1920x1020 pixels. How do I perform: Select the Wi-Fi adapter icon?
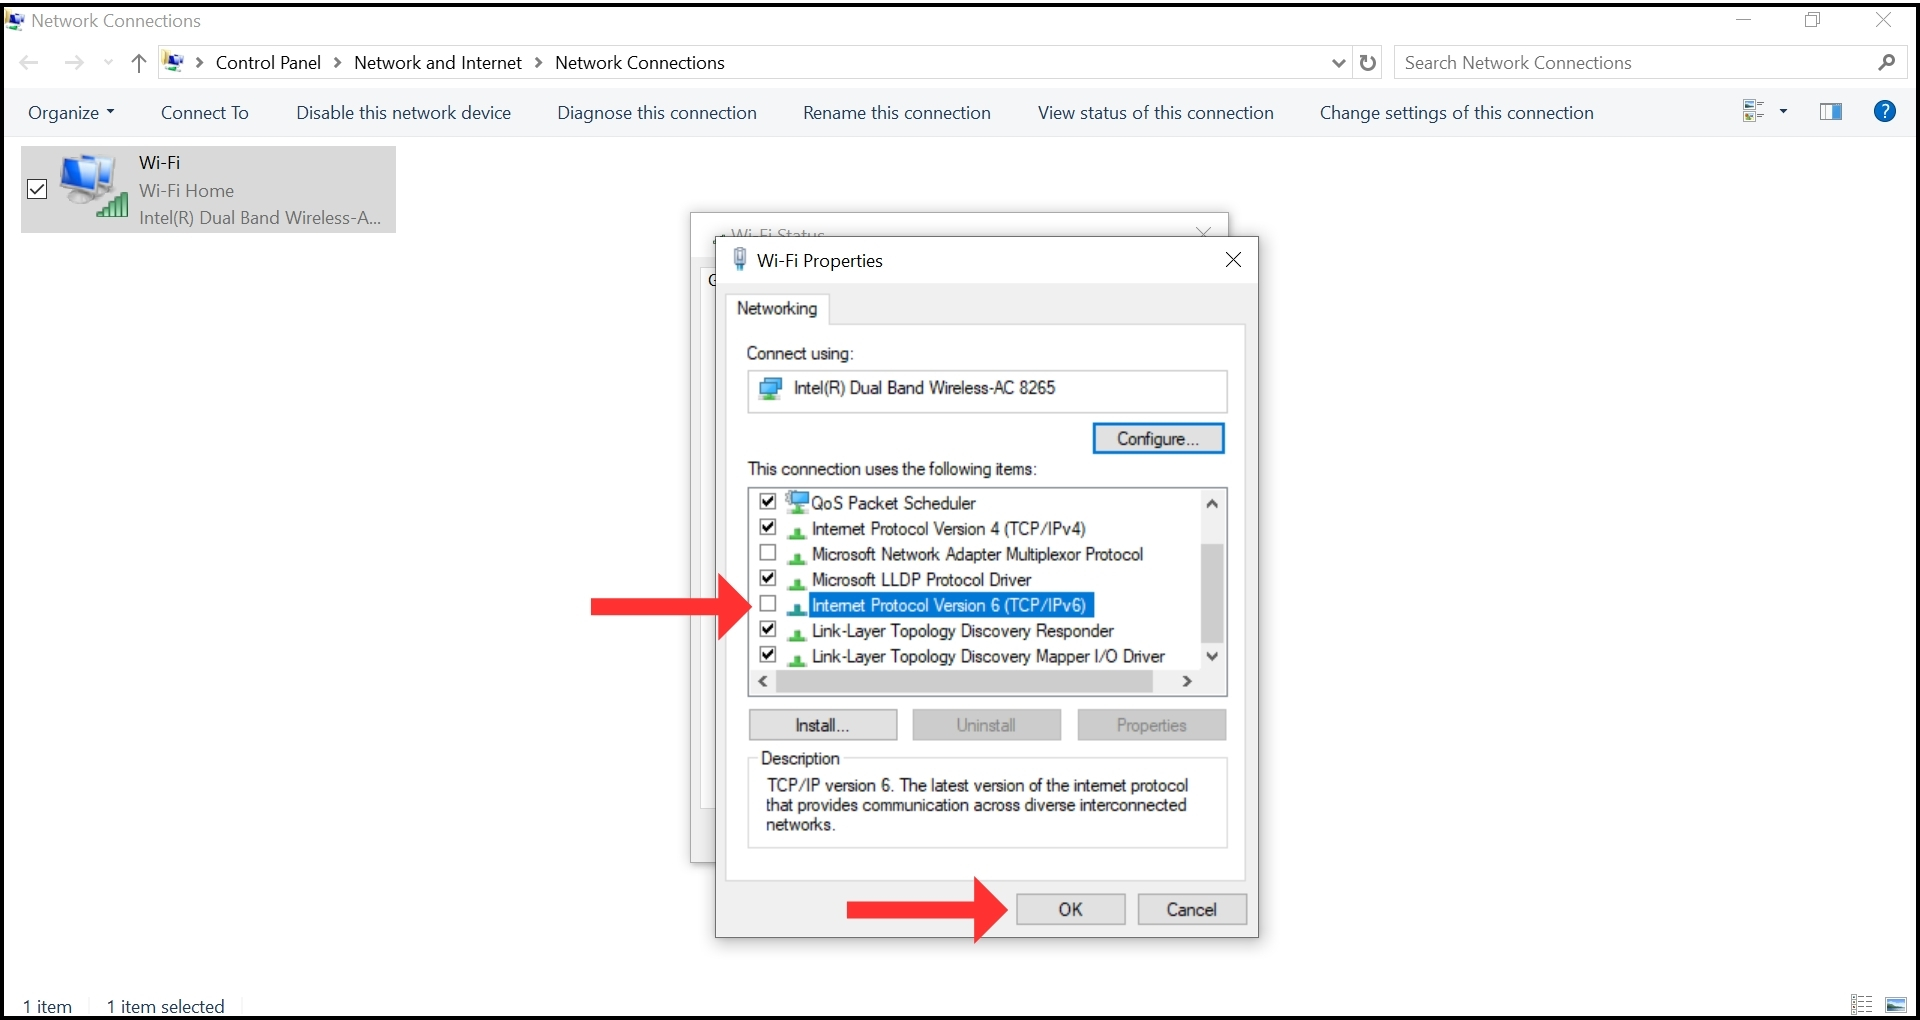[x=94, y=187]
